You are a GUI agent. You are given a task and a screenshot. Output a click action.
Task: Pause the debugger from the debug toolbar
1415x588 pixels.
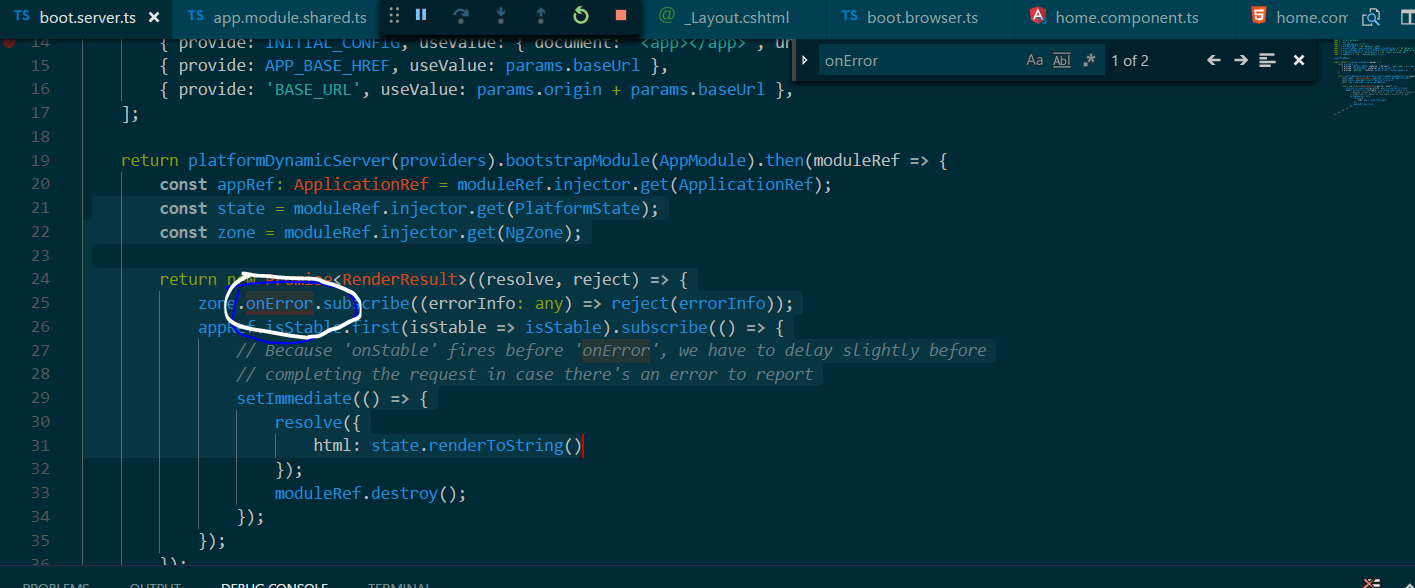point(421,15)
